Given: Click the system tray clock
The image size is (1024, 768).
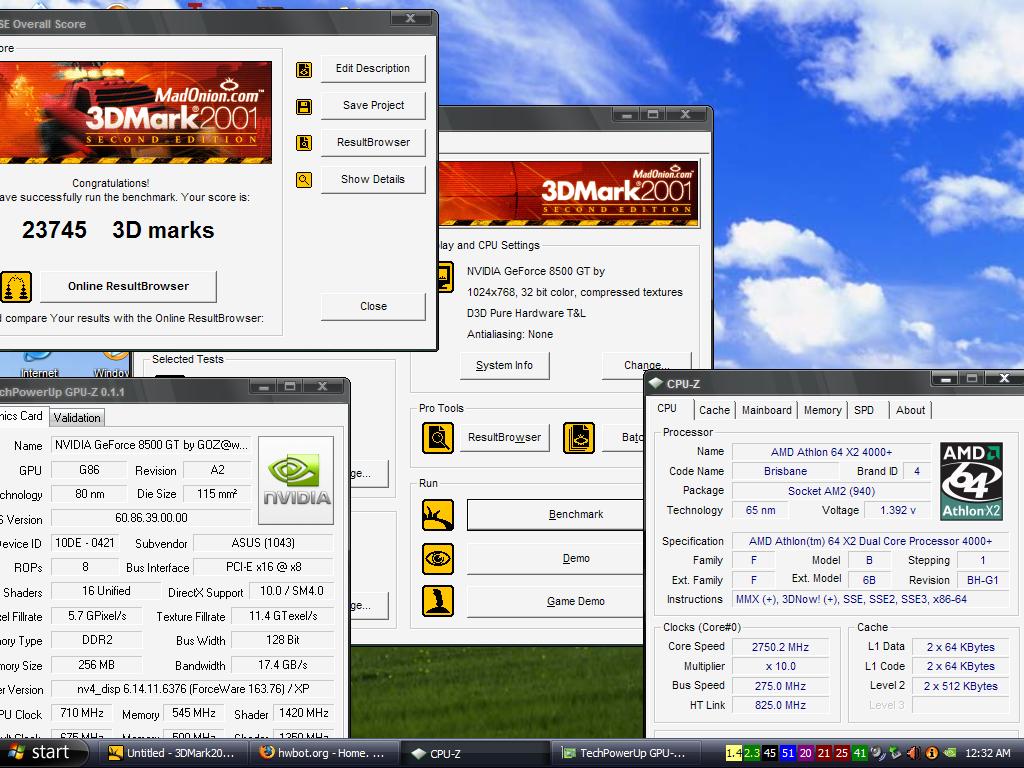Looking at the screenshot, I should [x=987, y=753].
